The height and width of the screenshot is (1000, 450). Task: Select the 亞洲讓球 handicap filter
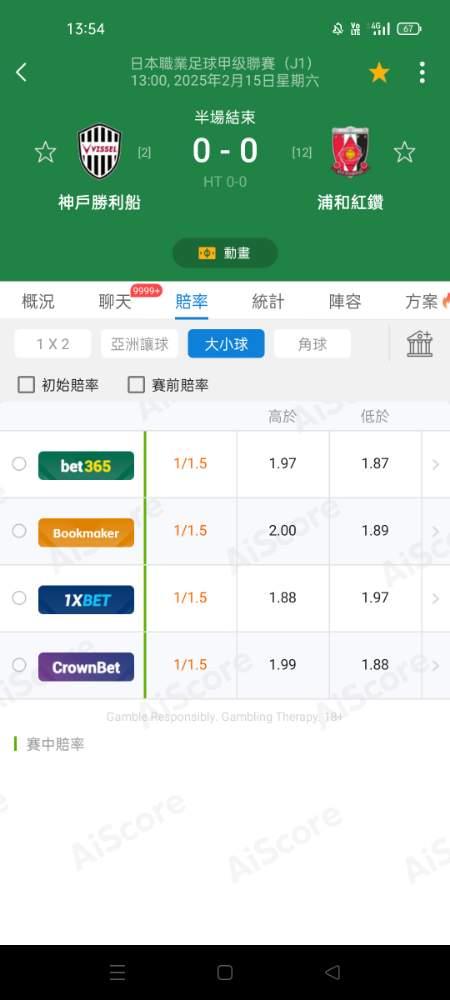pyautogui.click(x=140, y=344)
